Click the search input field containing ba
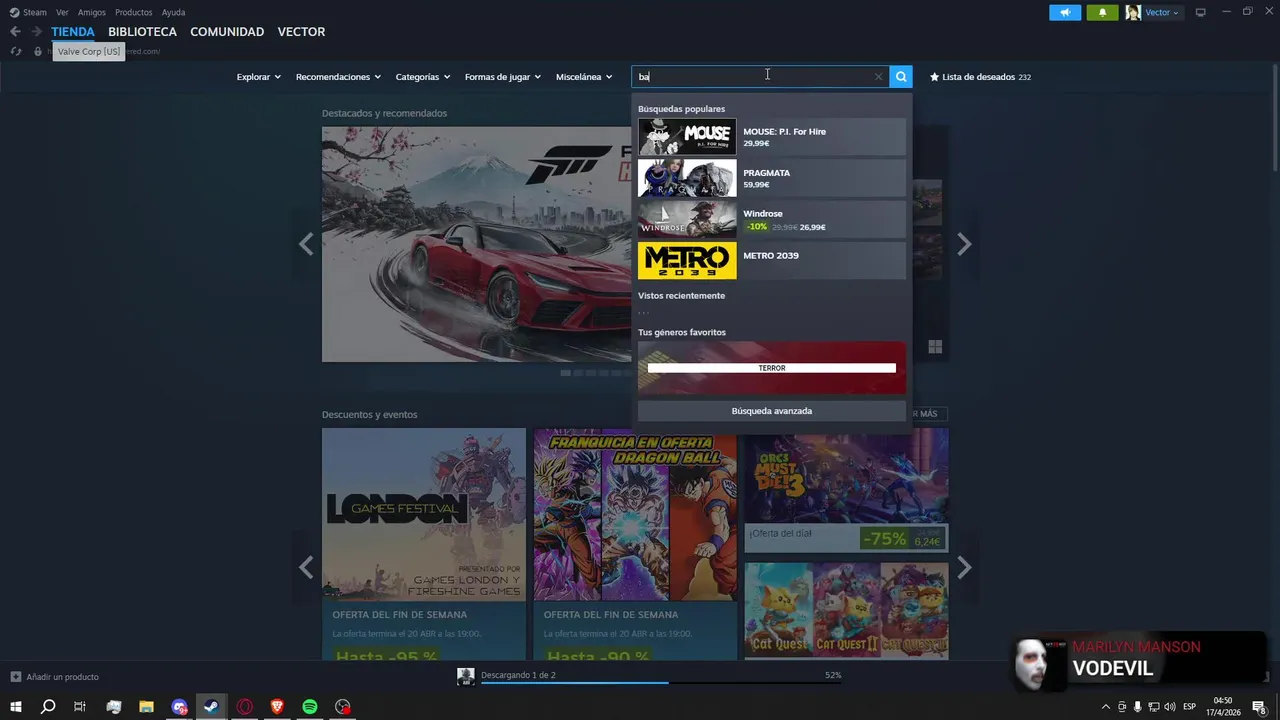The image size is (1280, 720). point(760,77)
